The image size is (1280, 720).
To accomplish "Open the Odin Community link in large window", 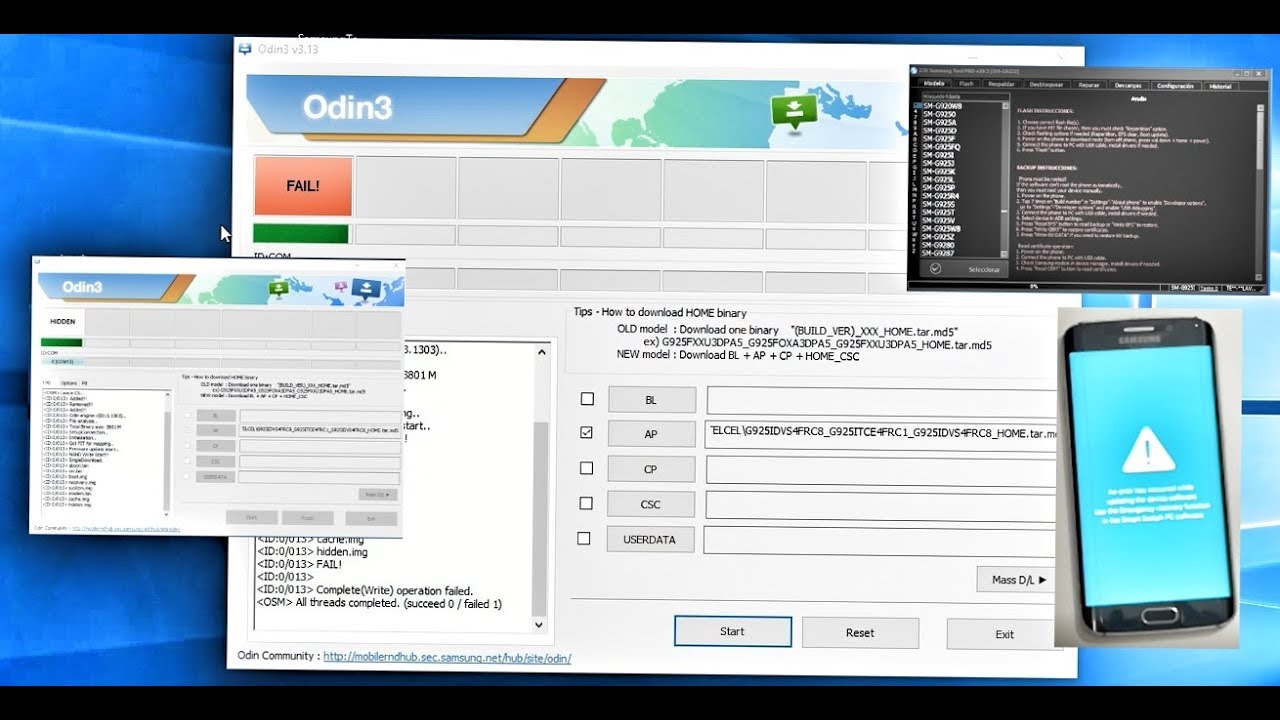I will pos(447,657).
